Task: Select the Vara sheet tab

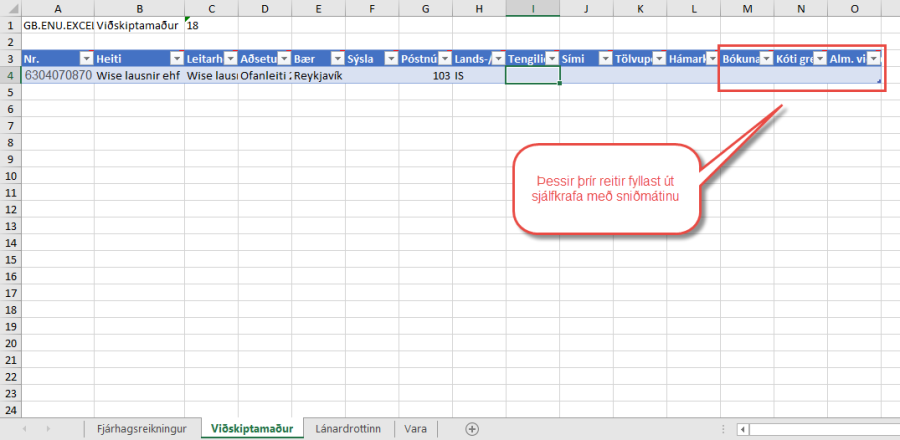Action: 416,429
